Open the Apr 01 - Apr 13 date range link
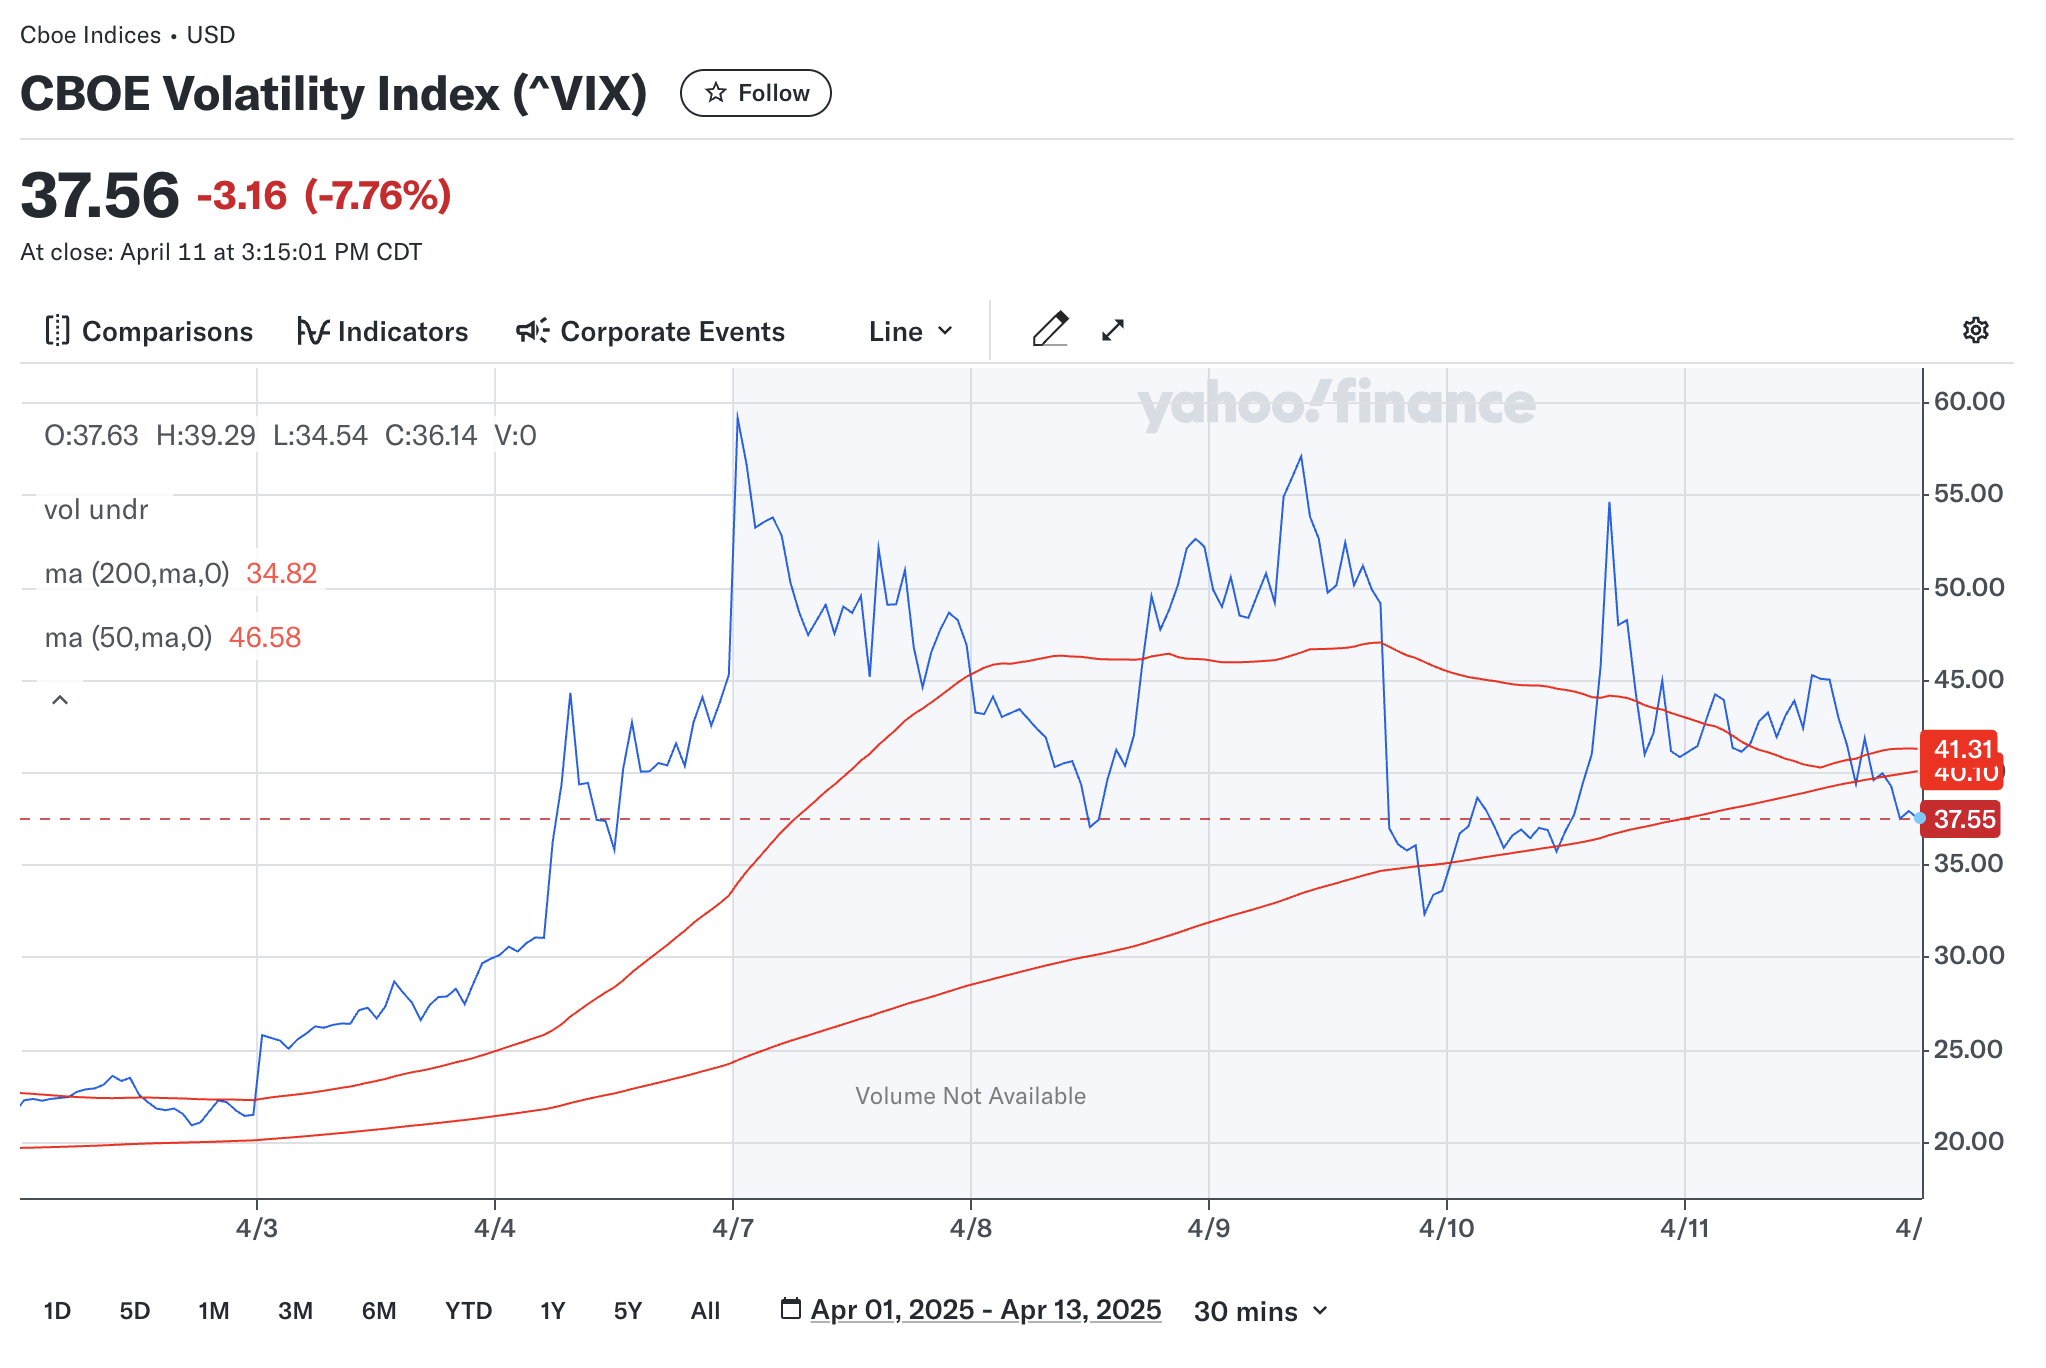Image resolution: width=2046 pixels, height=1368 pixels. point(986,1310)
